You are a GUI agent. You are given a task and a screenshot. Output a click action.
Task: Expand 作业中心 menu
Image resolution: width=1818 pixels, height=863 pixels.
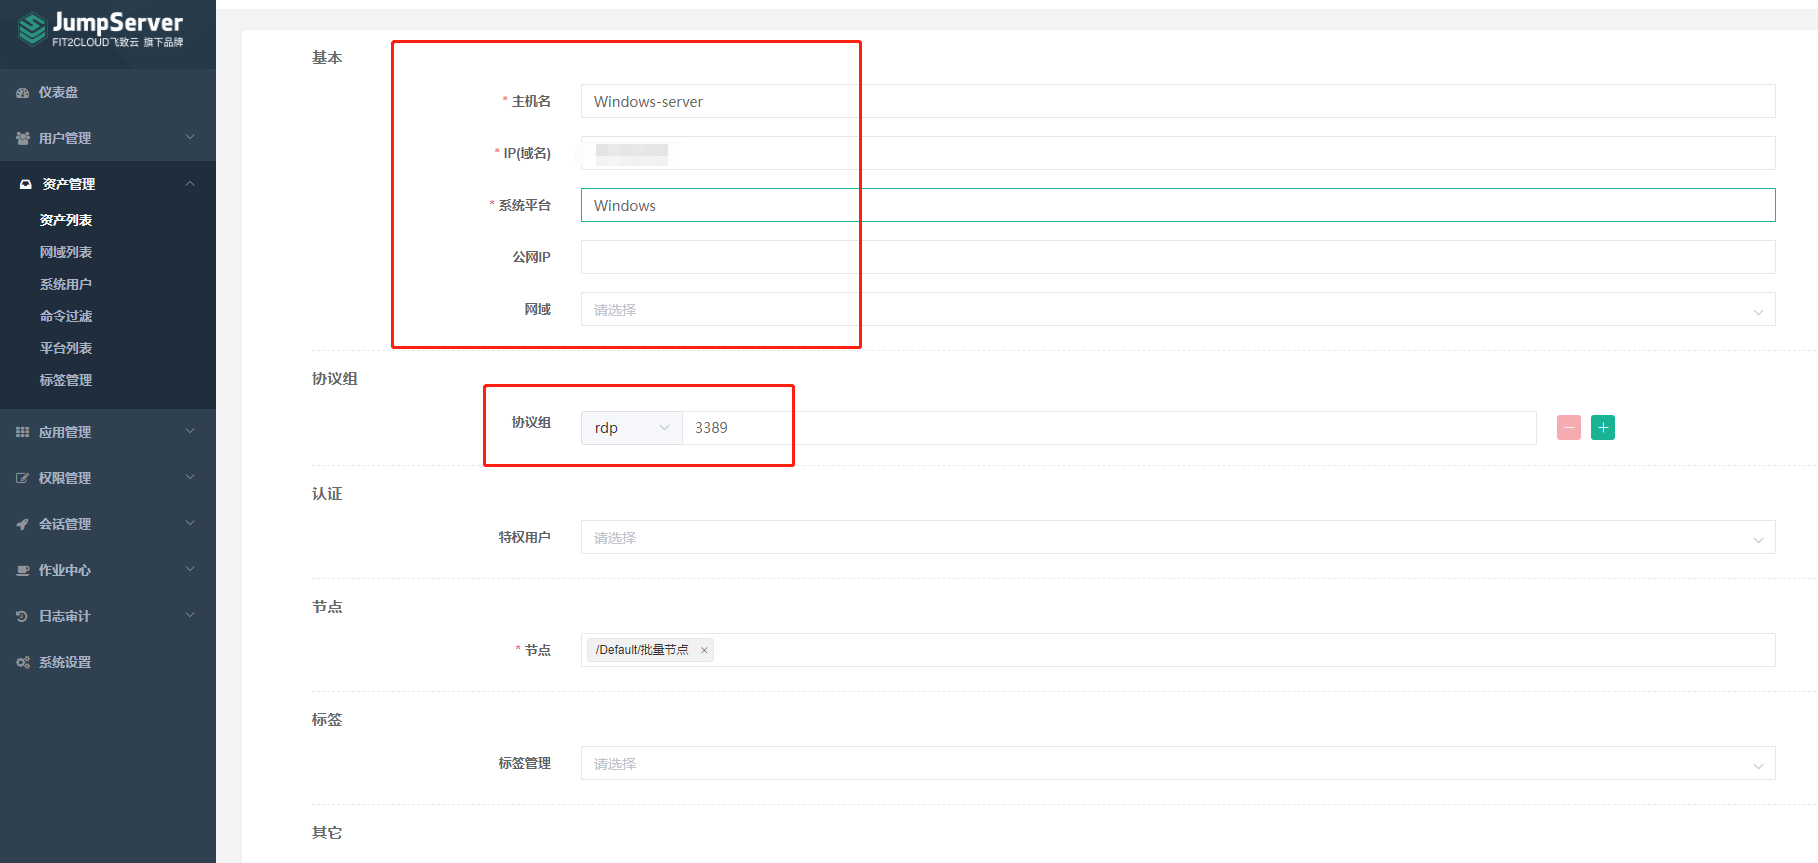pos(108,570)
